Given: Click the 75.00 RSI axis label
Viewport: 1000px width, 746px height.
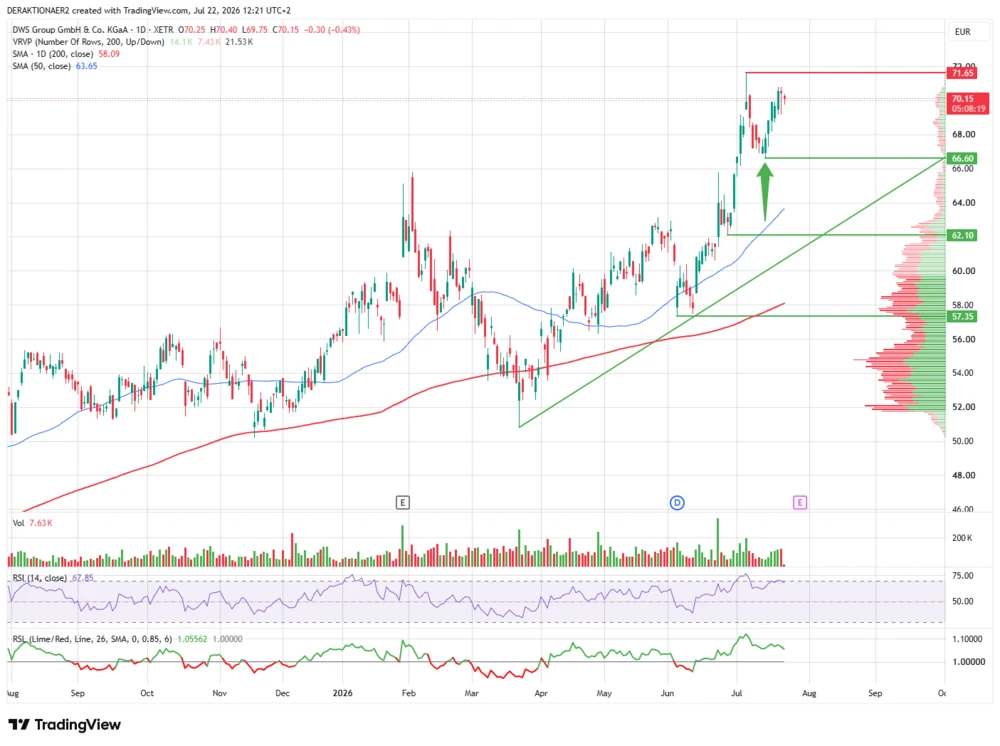Looking at the screenshot, I should (x=962, y=575).
